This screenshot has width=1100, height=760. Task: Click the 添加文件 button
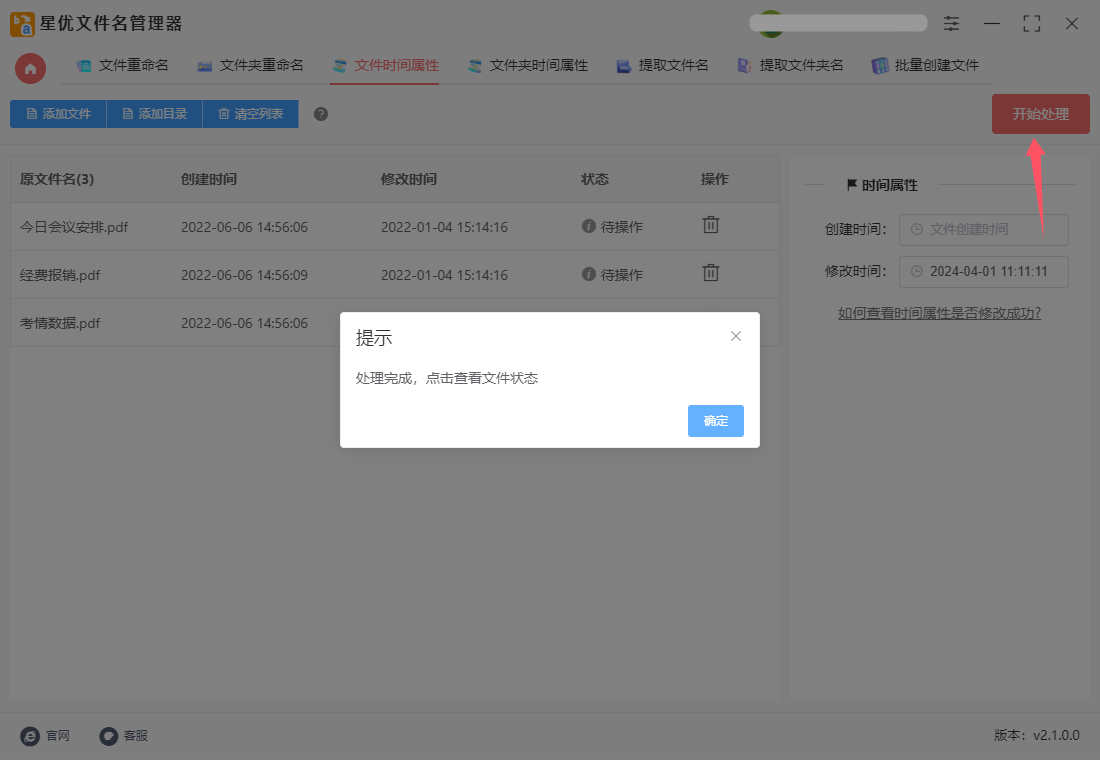pyautogui.click(x=58, y=114)
